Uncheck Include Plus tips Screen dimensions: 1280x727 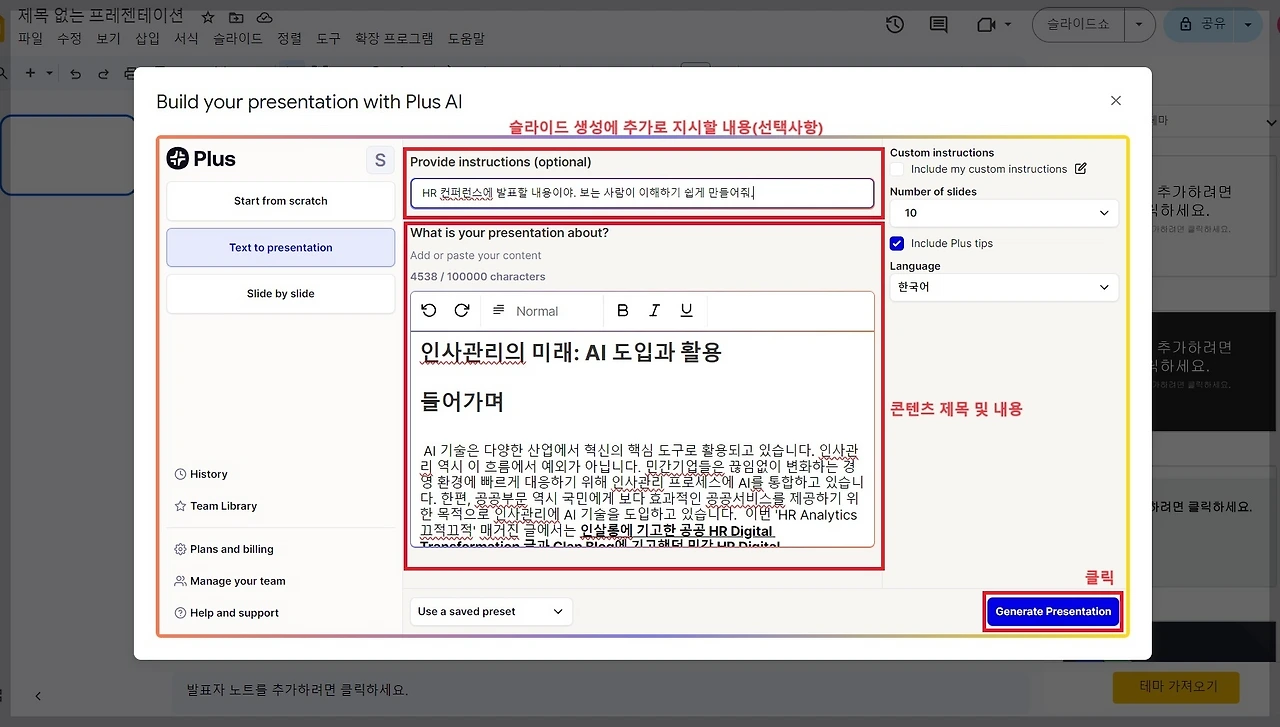(x=897, y=243)
